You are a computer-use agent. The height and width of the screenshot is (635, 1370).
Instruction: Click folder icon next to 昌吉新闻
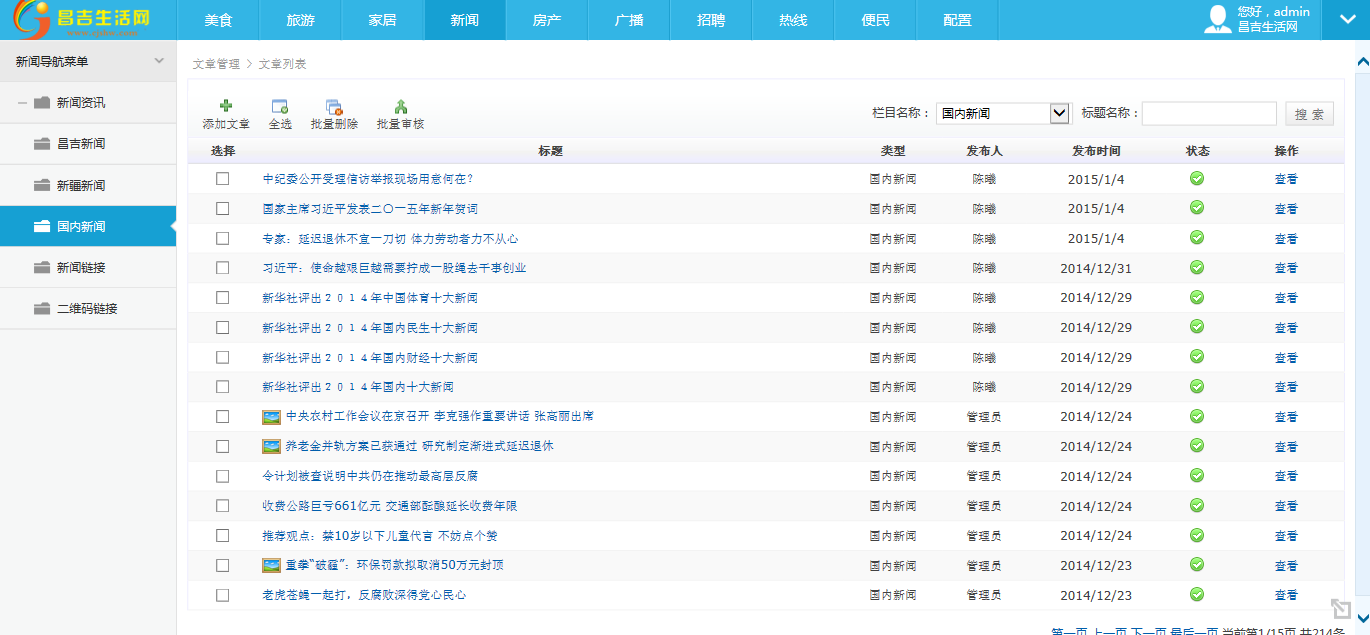tap(42, 144)
